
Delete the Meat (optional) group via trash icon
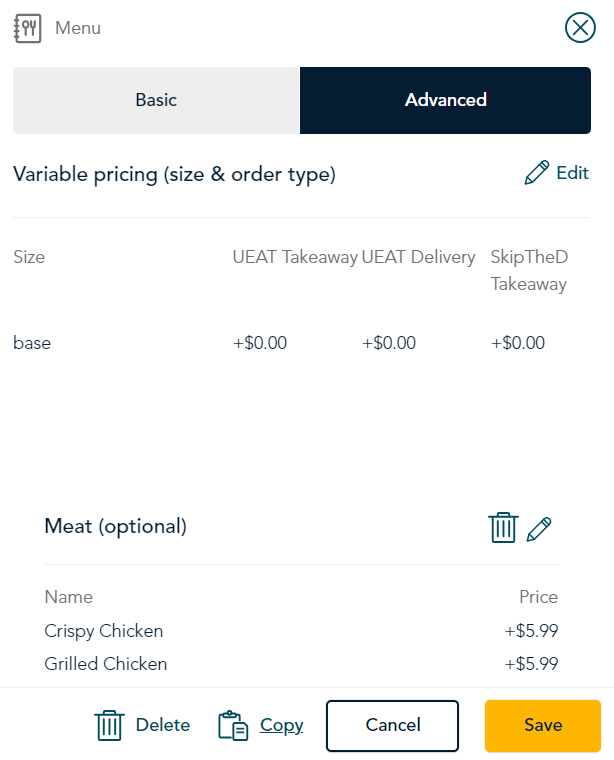(x=503, y=528)
